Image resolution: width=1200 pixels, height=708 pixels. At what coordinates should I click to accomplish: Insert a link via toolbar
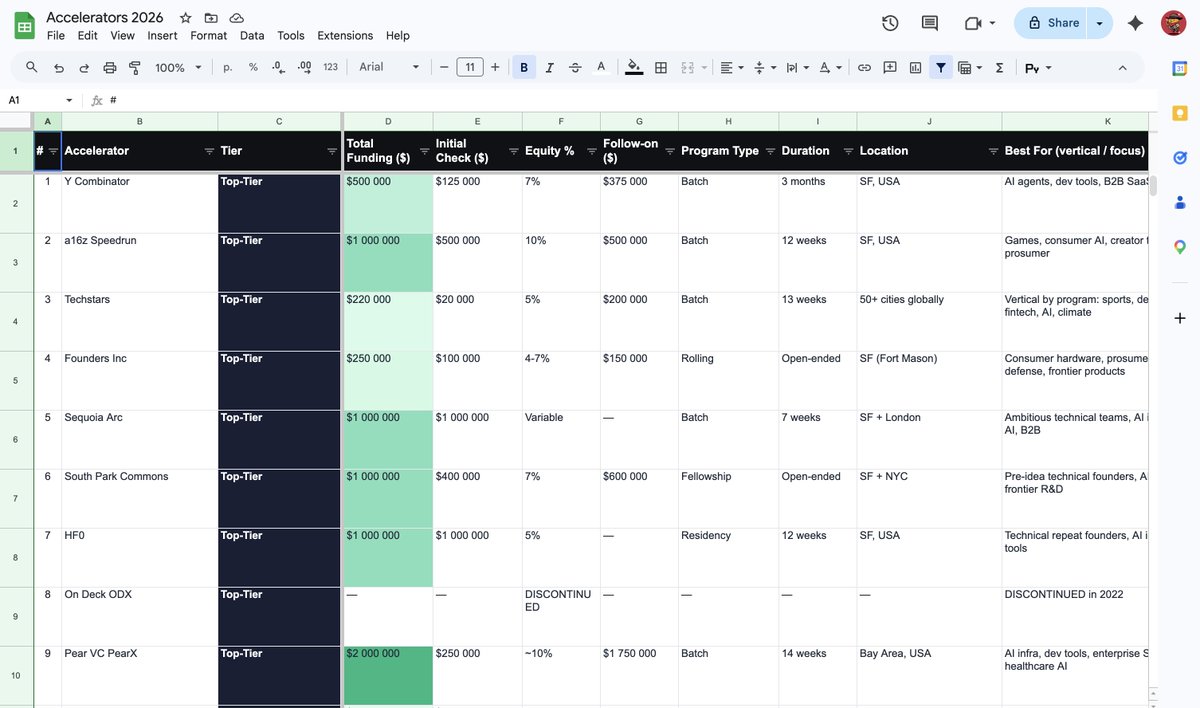864,67
